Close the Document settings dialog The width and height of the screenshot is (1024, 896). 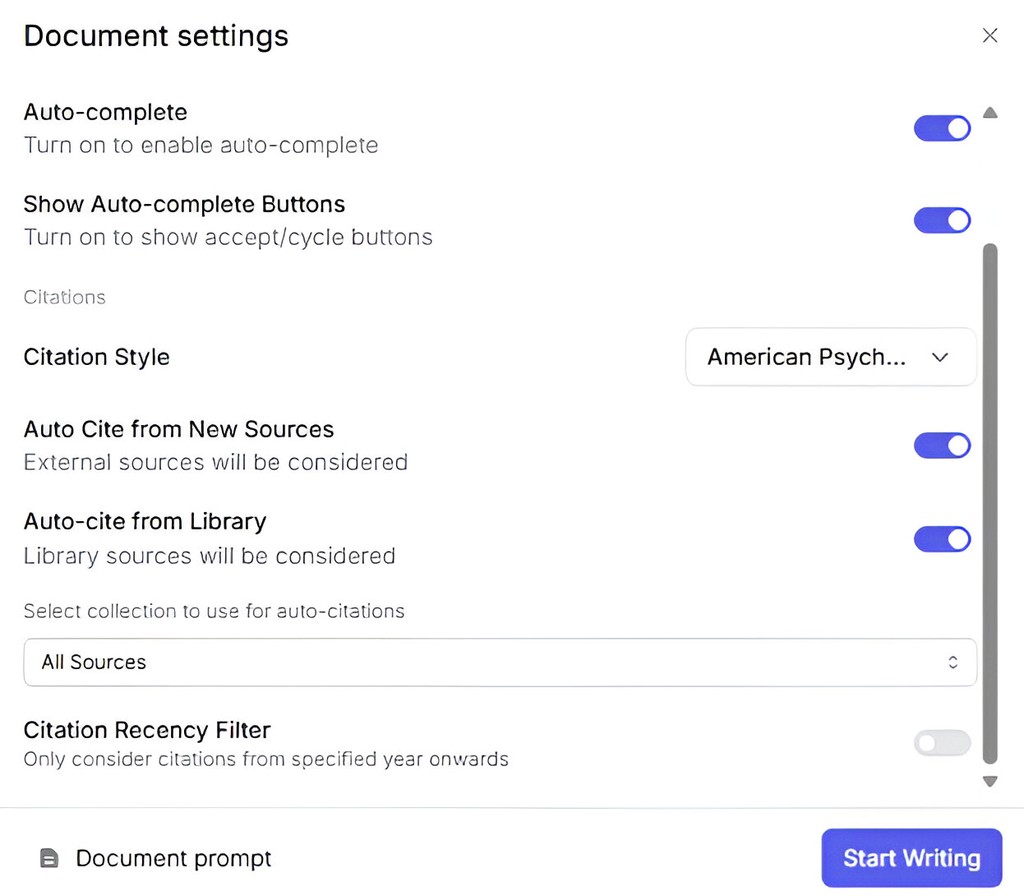point(990,35)
